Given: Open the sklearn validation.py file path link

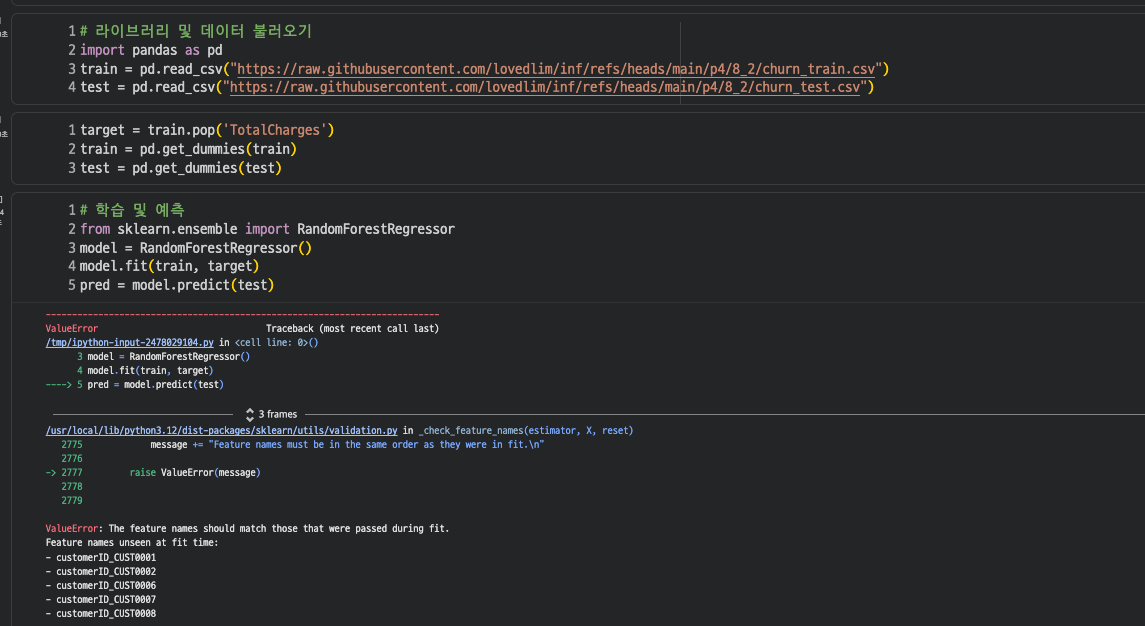Looking at the screenshot, I should point(222,430).
